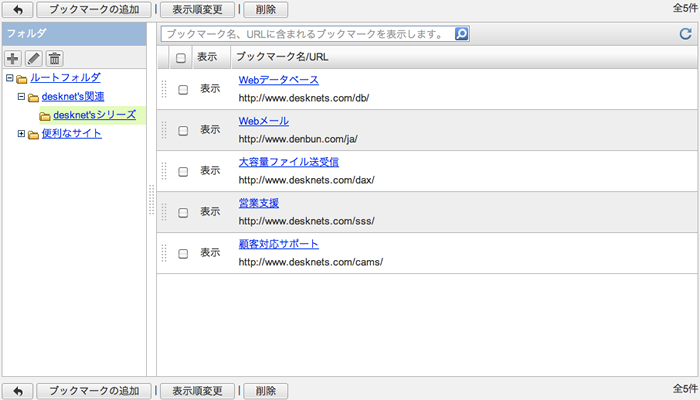Click the delete folder trash icon
This screenshot has height=400, width=700.
tap(54, 58)
